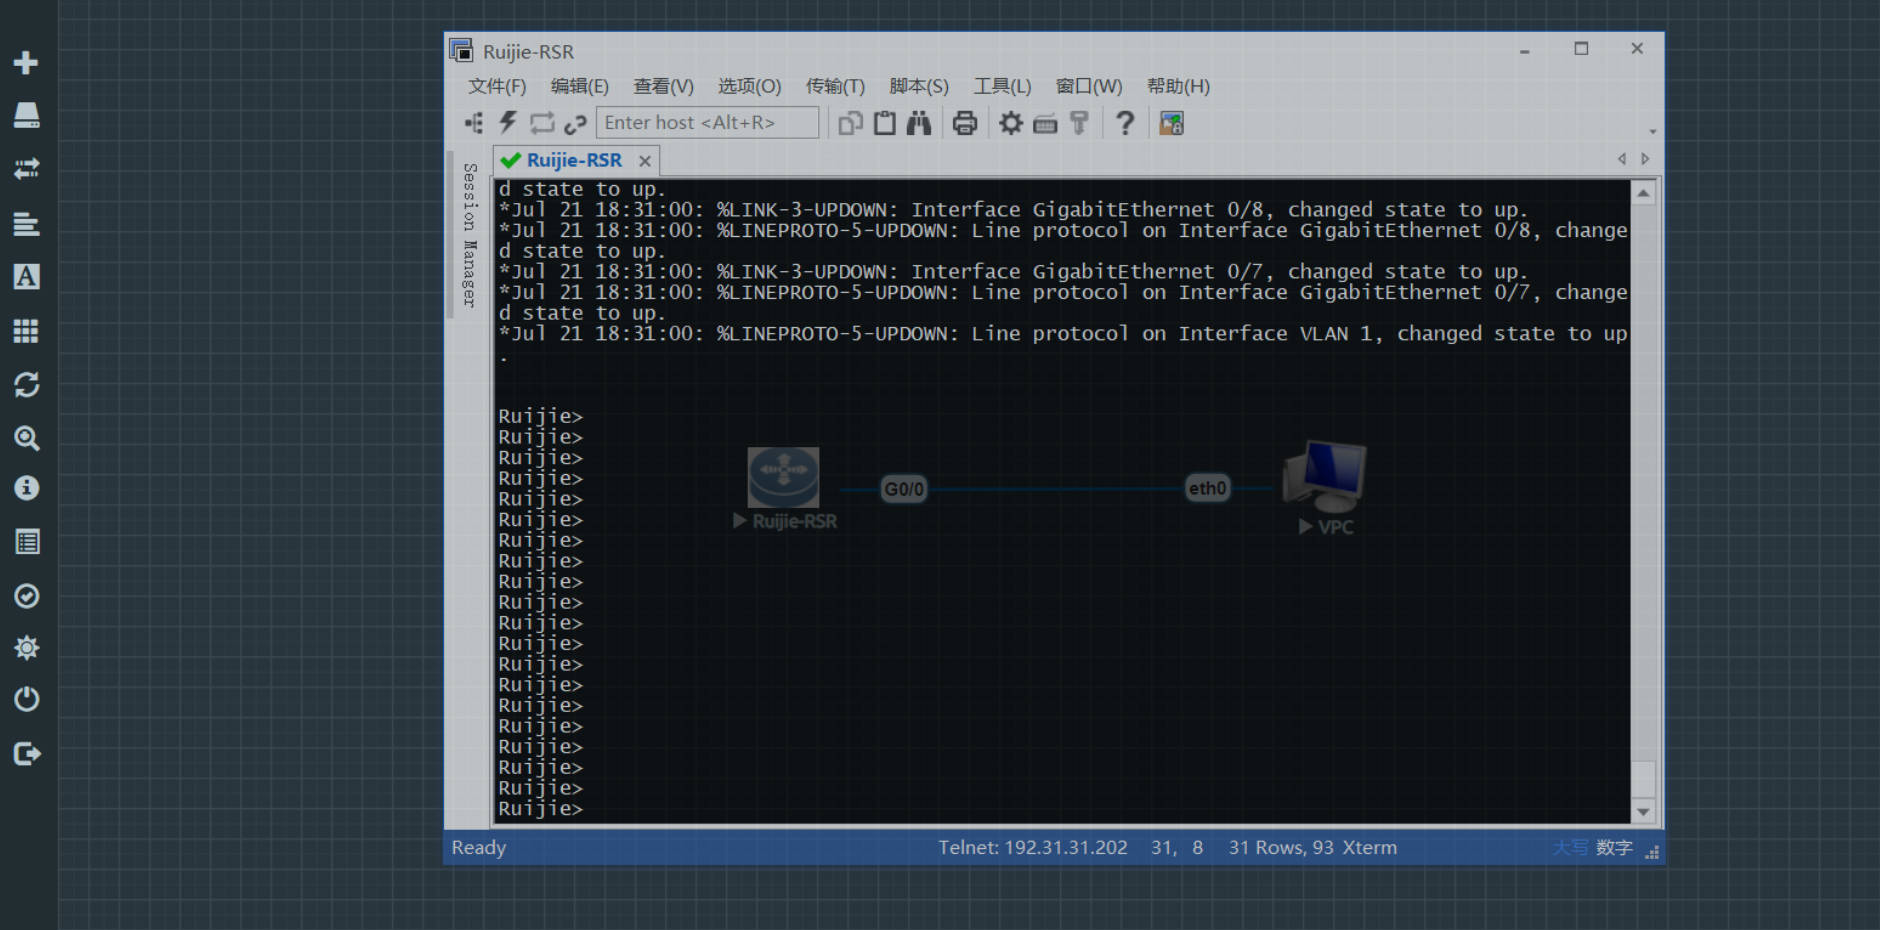Screen dimensions: 1880x930
Task: Expand the toolbar overflow options arrow
Action: [x=1652, y=131]
